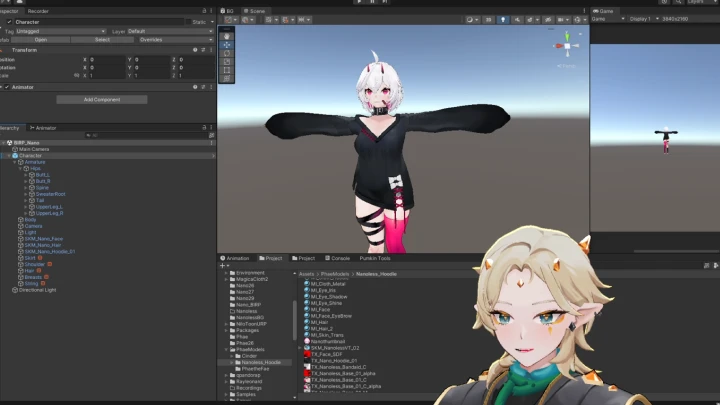The width and height of the screenshot is (720, 405).
Task: Select the Hand view tool
Action: [x=227, y=36]
